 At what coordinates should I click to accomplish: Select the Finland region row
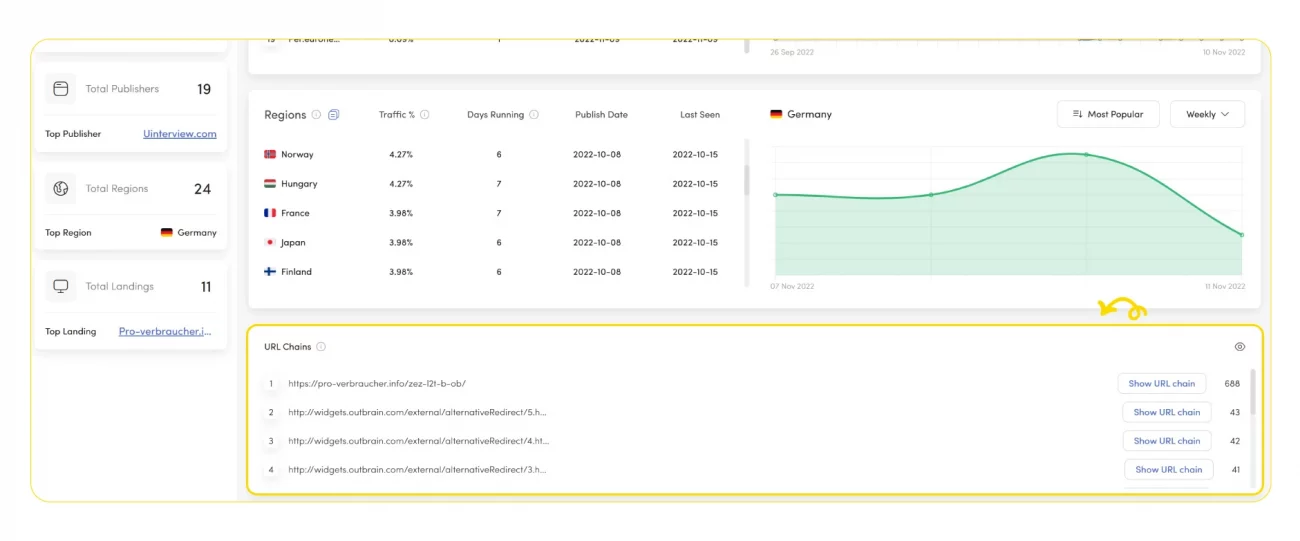click(497, 272)
